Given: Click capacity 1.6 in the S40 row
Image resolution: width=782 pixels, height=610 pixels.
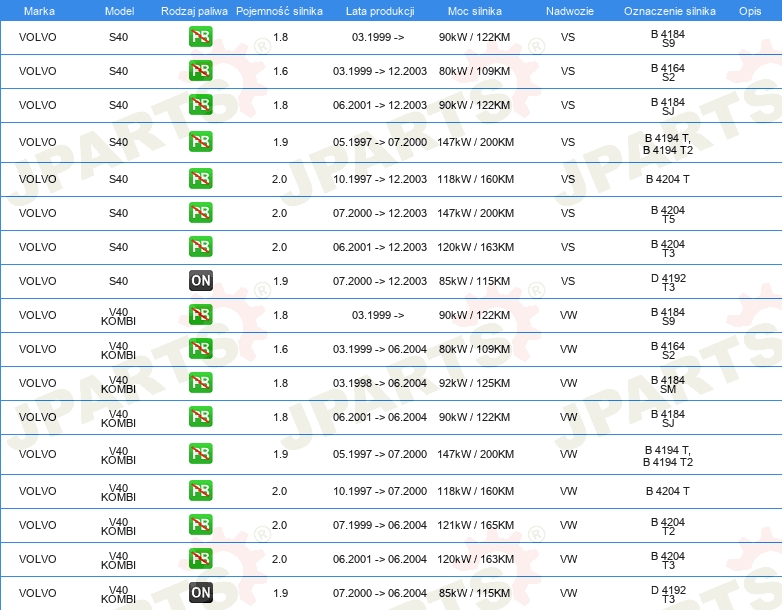Looking at the screenshot, I should (280, 71).
